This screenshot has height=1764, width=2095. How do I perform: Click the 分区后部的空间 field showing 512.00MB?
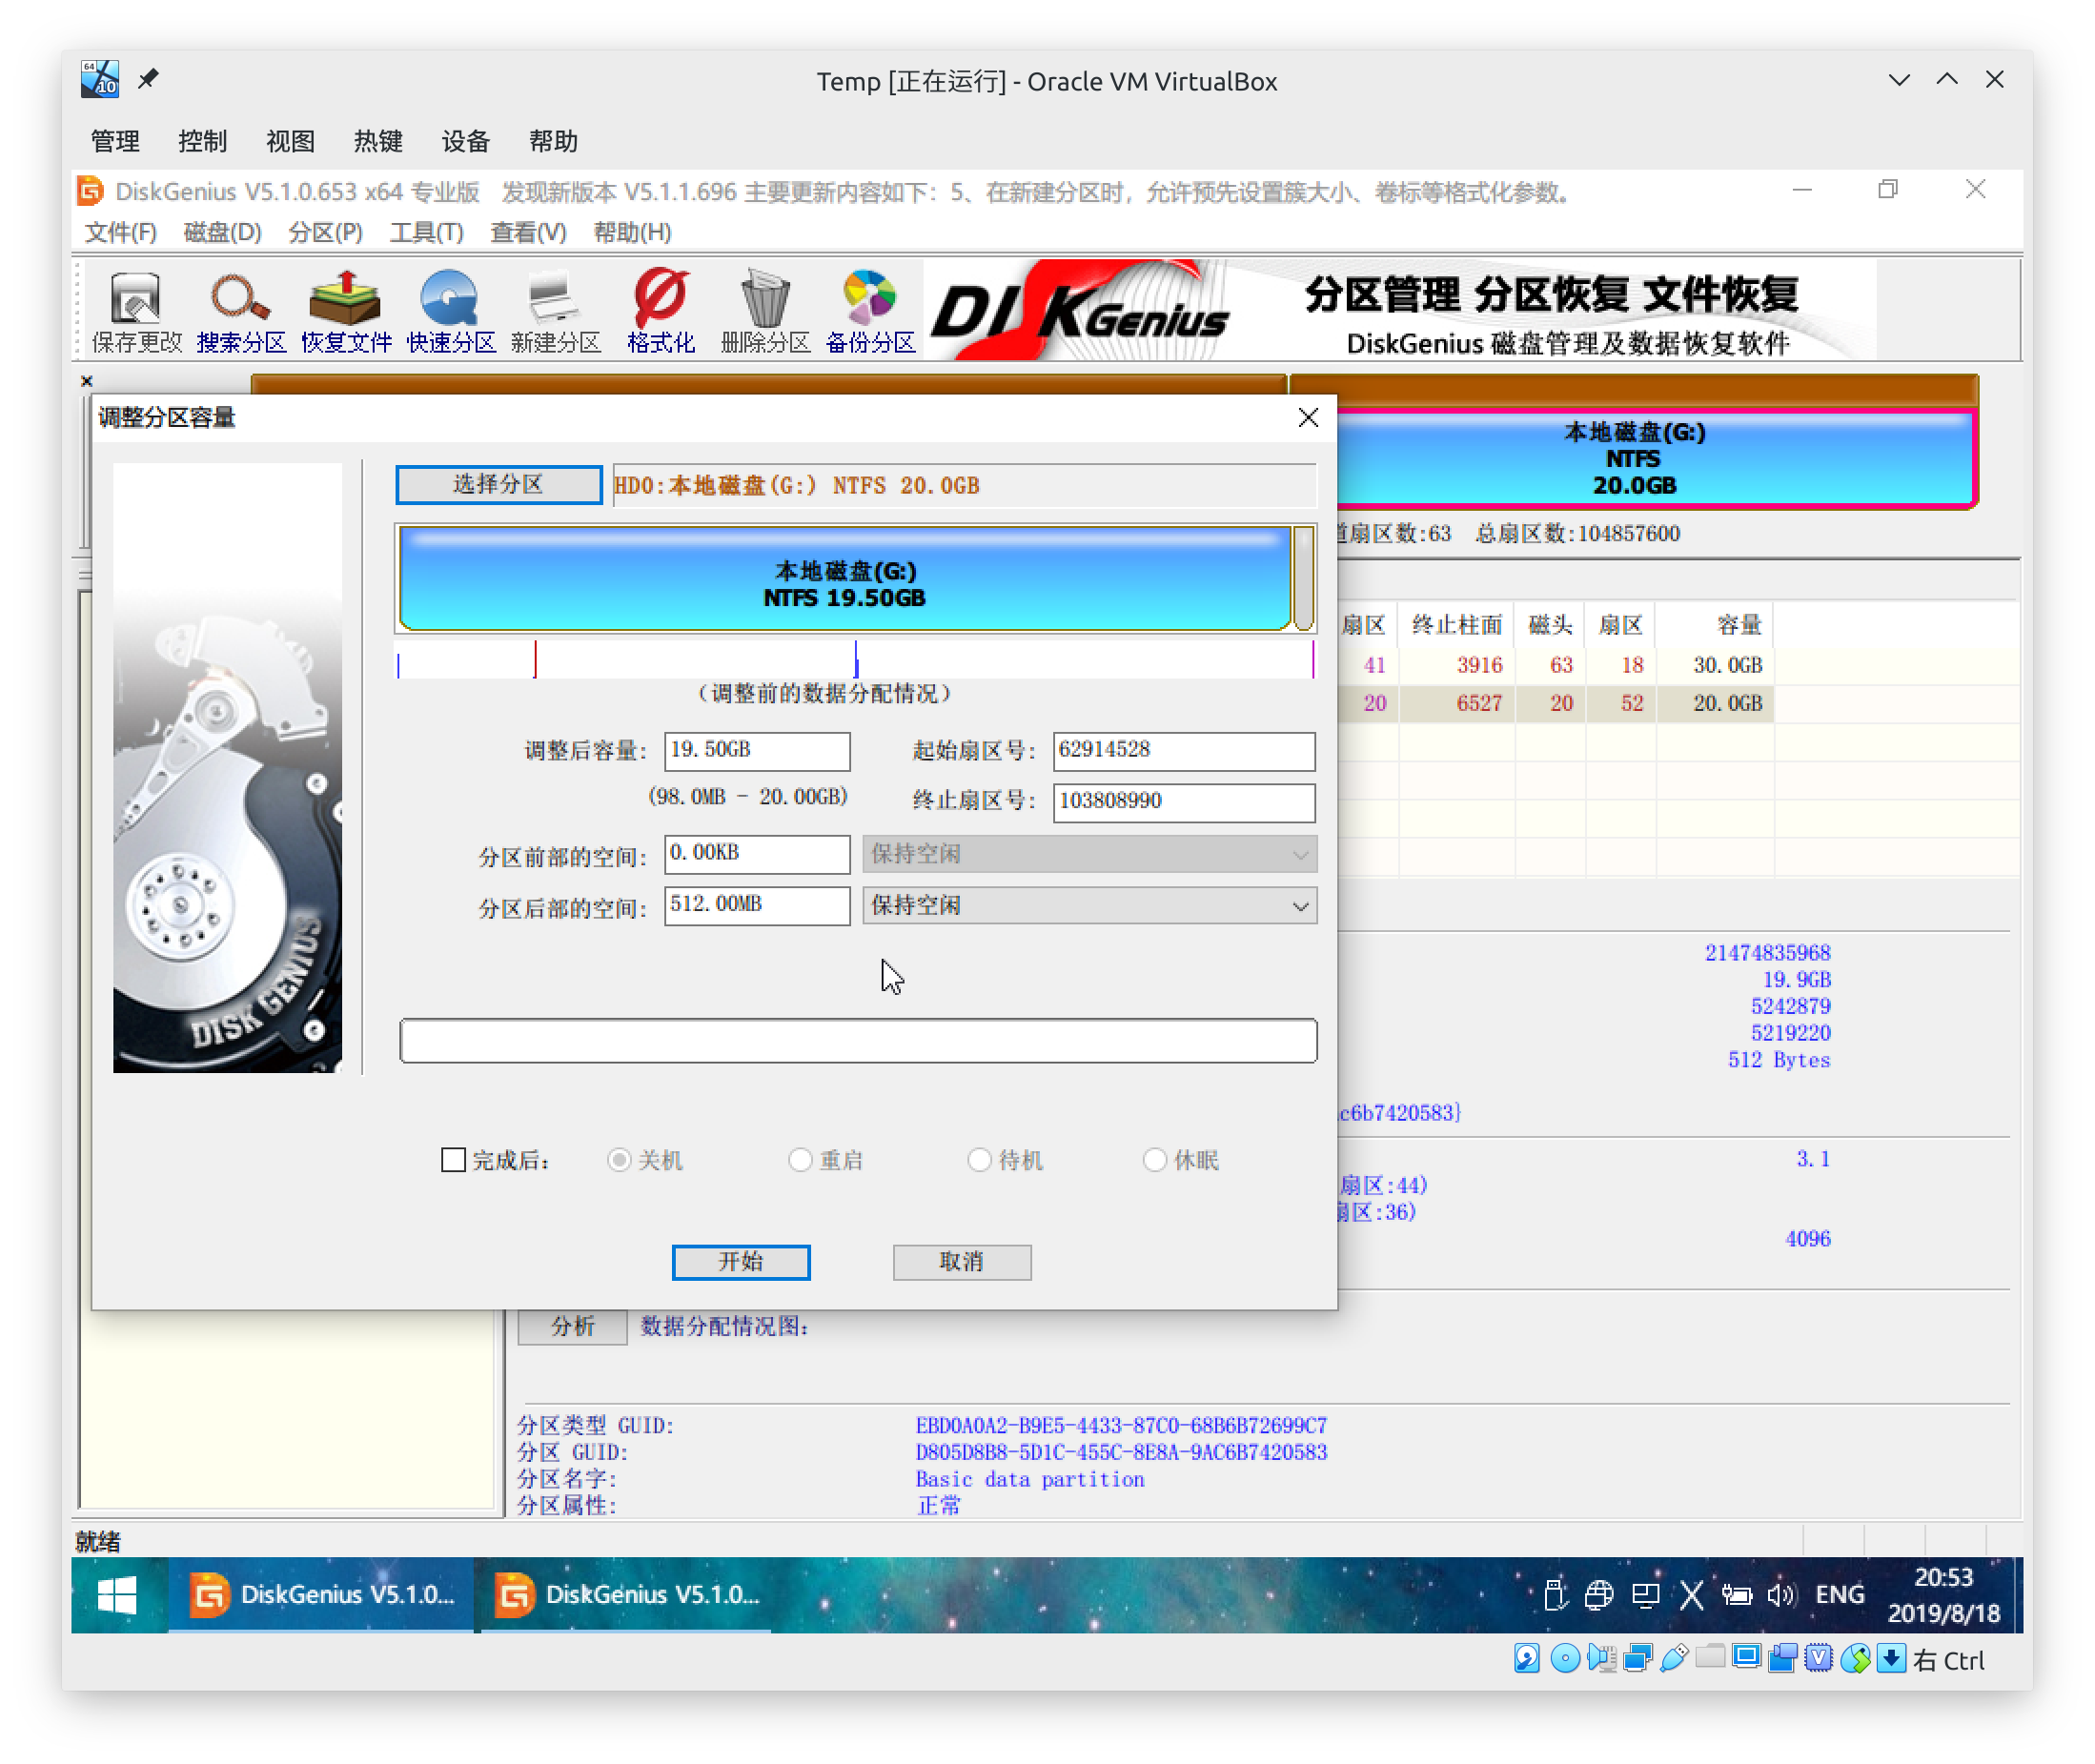757,906
